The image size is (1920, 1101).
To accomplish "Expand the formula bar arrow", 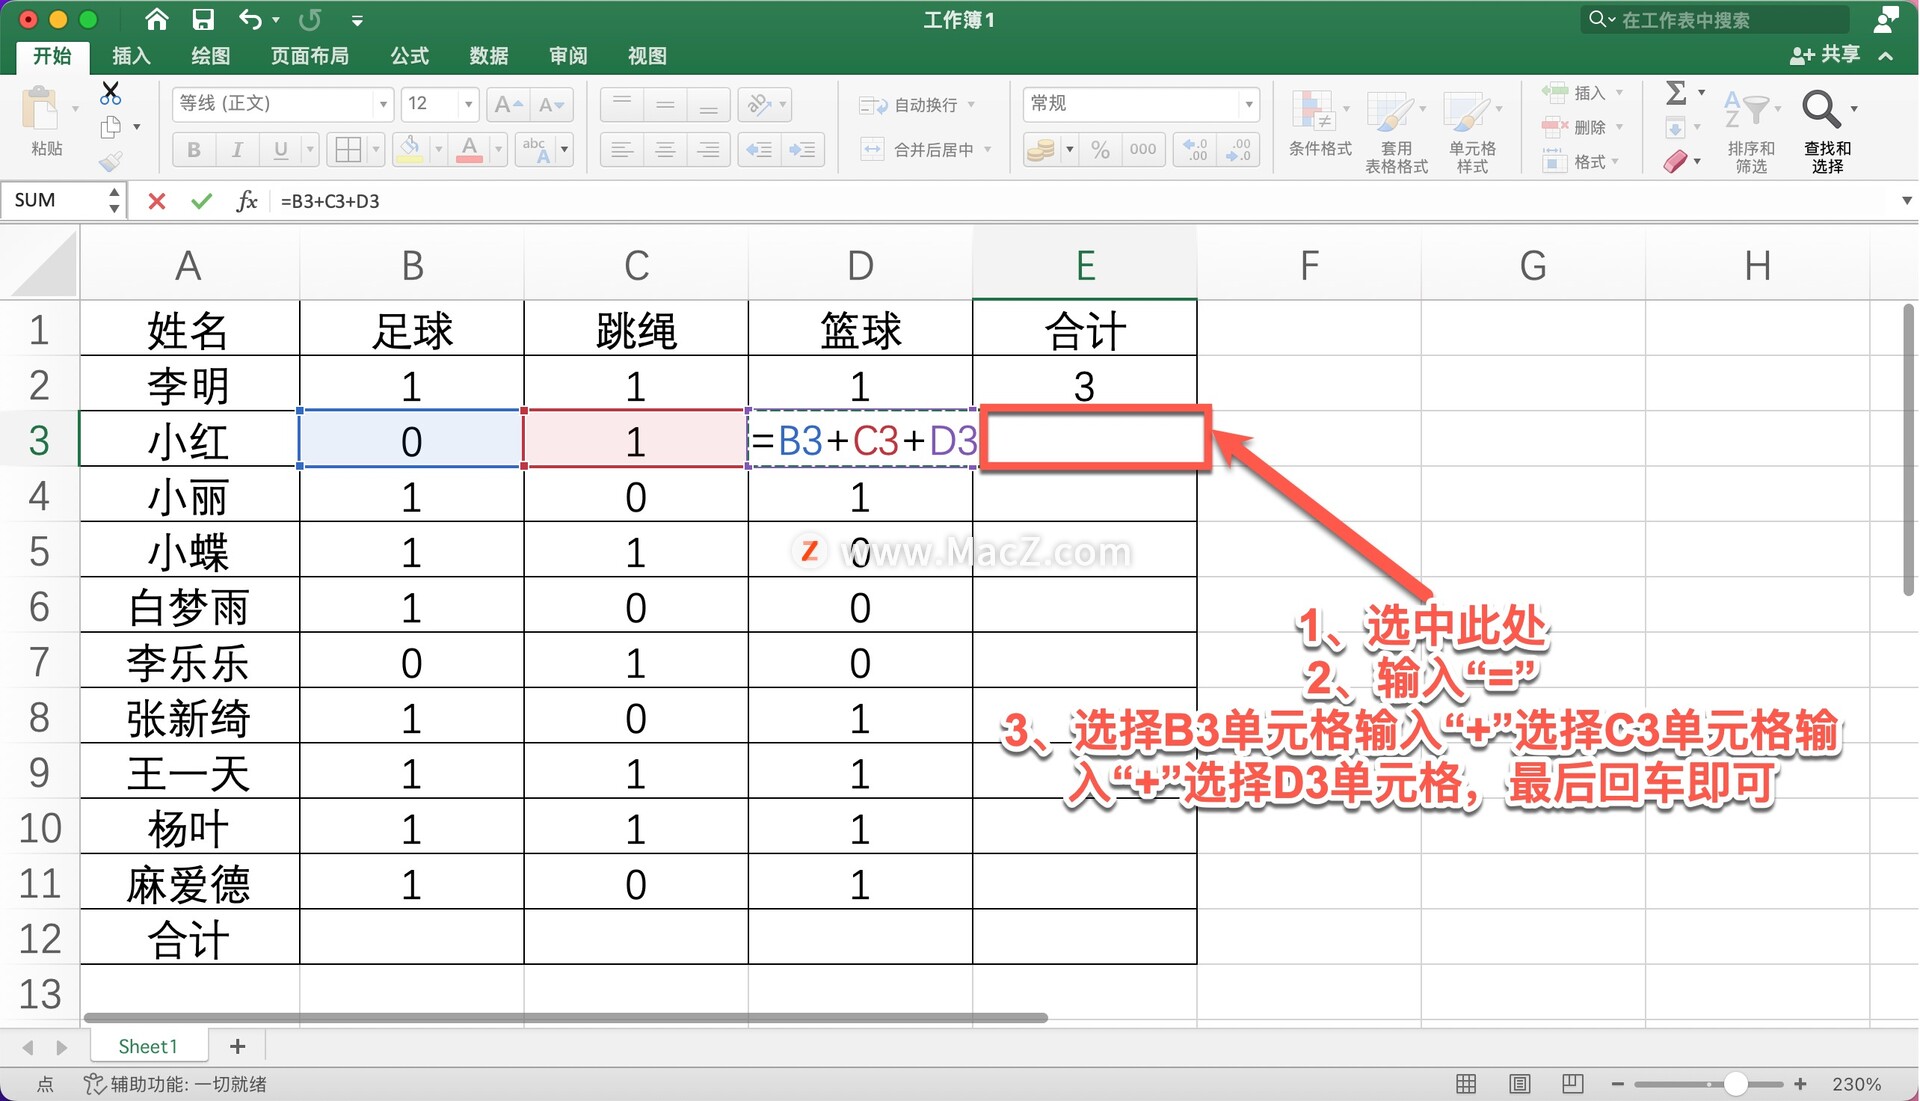I will coord(1907,201).
